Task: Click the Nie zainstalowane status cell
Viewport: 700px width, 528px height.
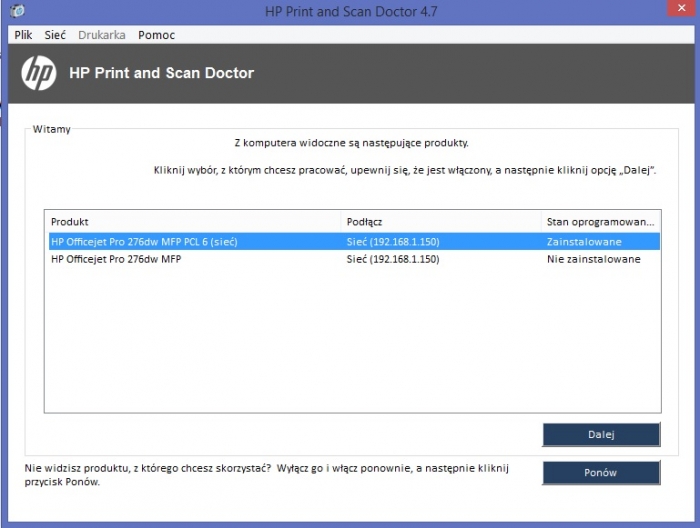Action: 594,259
